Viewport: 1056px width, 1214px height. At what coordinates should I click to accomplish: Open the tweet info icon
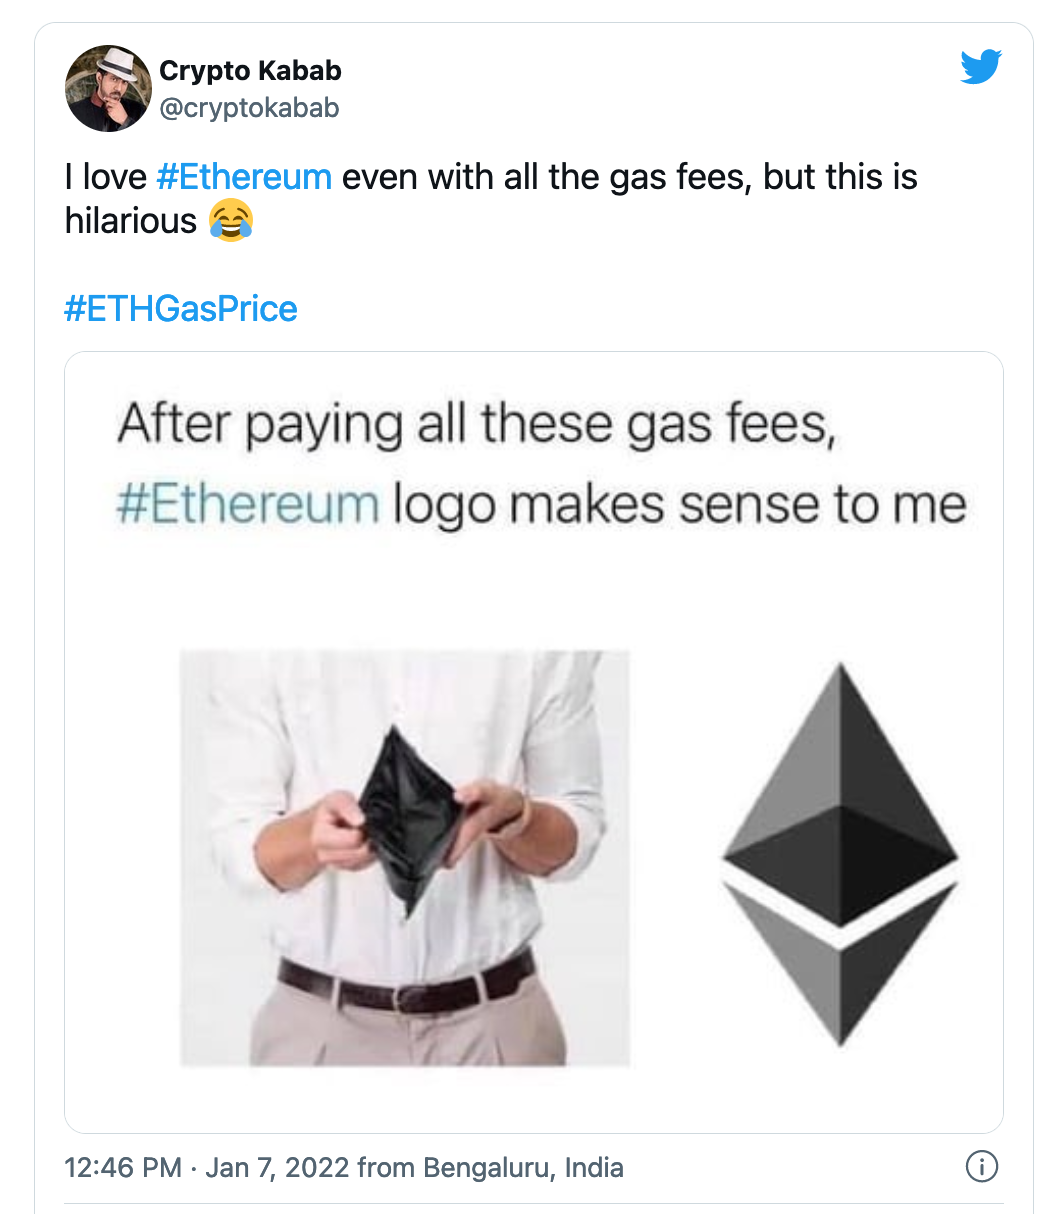[981, 1166]
